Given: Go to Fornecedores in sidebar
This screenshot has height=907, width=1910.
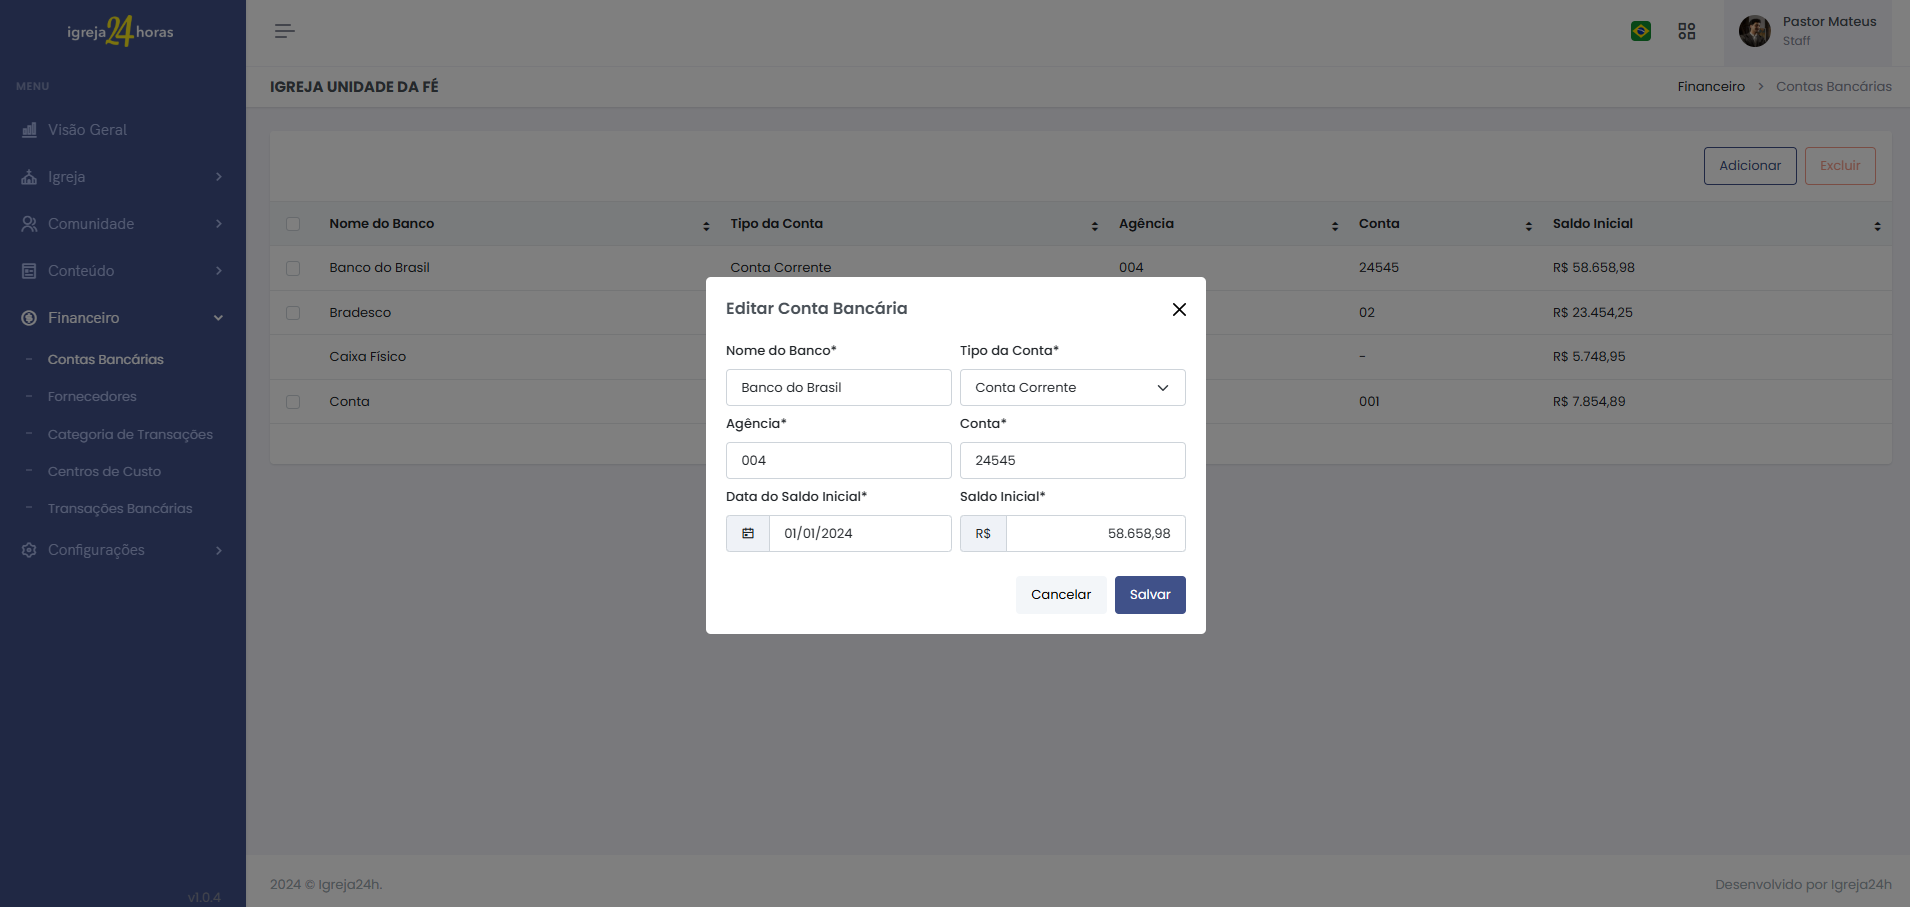Looking at the screenshot, I should [92, 397].
